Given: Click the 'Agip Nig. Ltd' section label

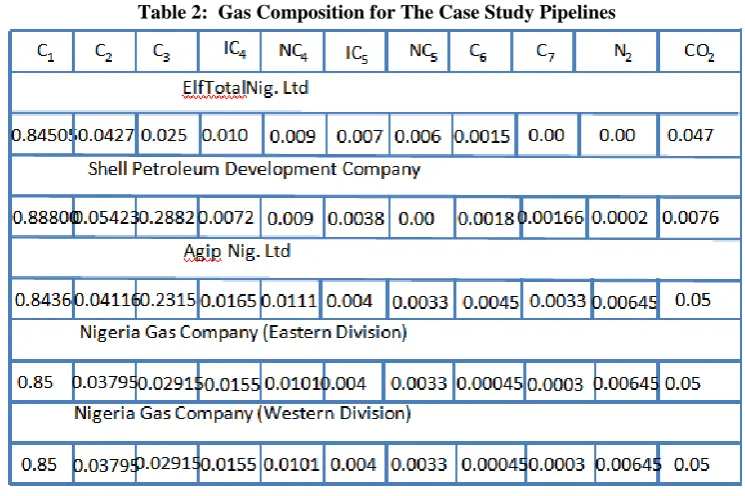Looking at the screenshot, I should [237, 251].
